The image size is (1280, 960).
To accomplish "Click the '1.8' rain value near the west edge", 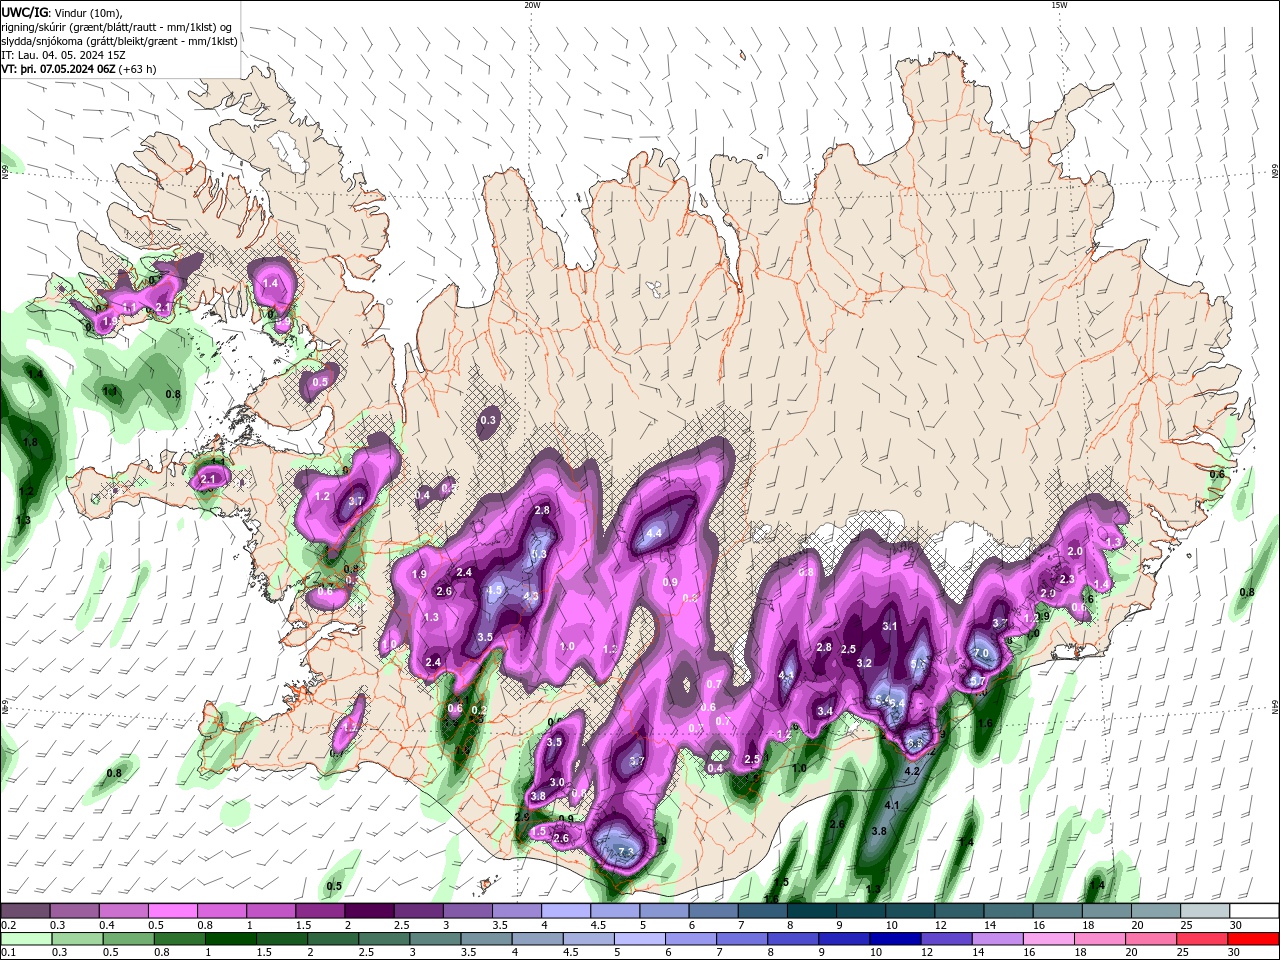I will (30, 442).
